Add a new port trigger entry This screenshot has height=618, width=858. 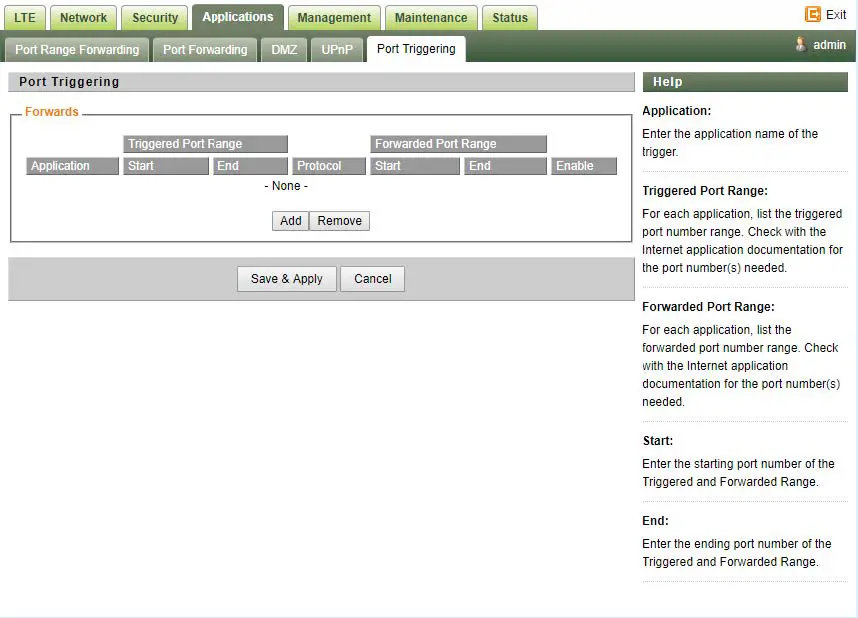[x=291, y=221]
